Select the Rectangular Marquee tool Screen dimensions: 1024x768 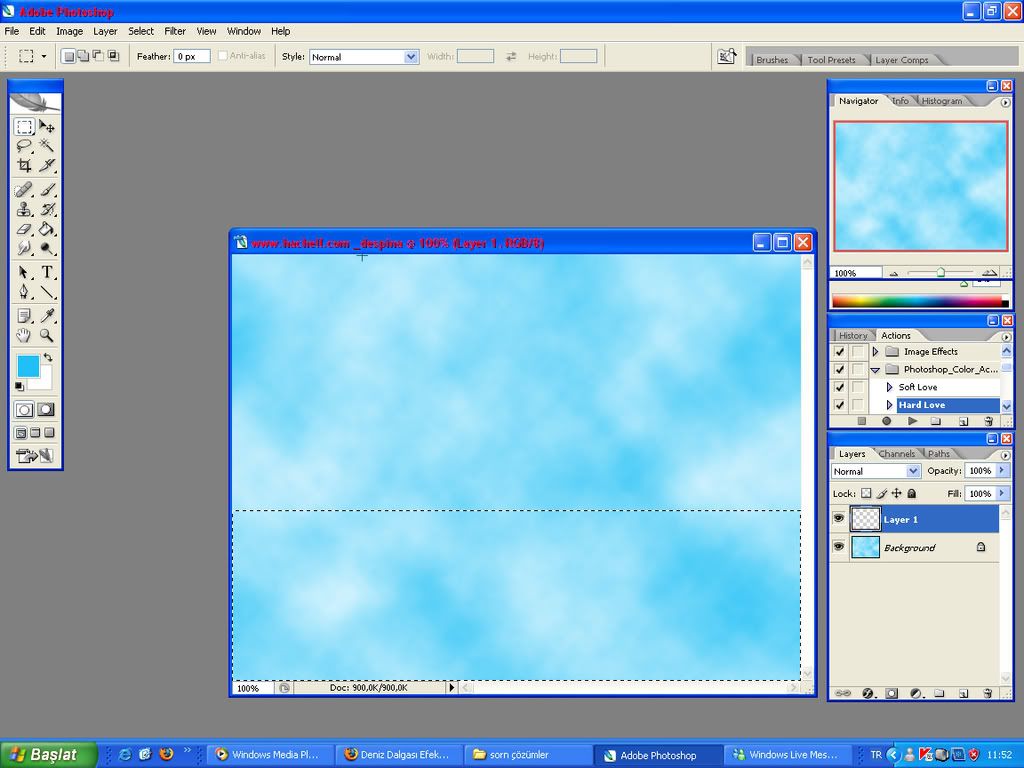pos(24,126)
